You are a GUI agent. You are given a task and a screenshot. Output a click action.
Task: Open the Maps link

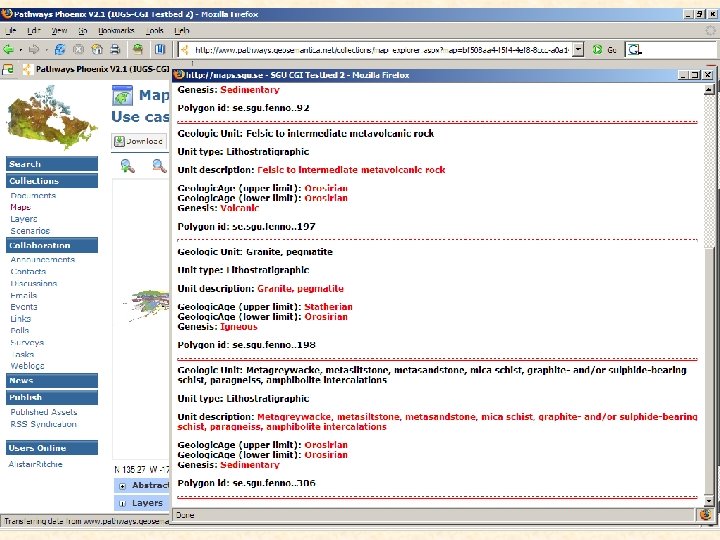coord(20,207)
